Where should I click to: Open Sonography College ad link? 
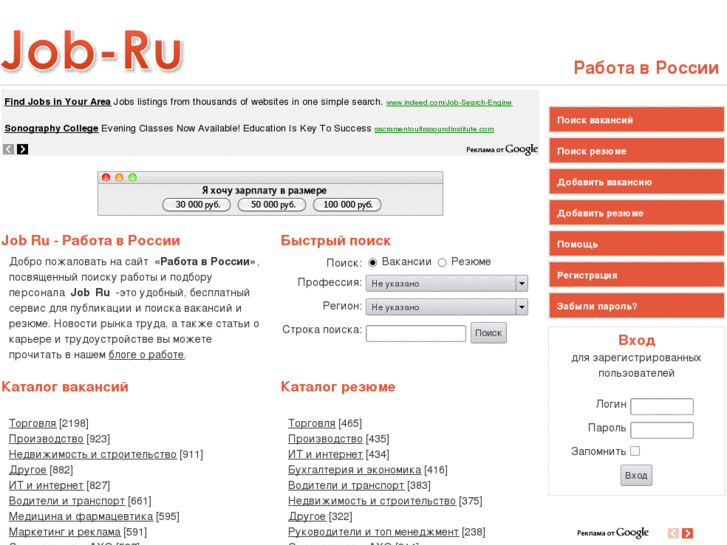pos(51,128)
